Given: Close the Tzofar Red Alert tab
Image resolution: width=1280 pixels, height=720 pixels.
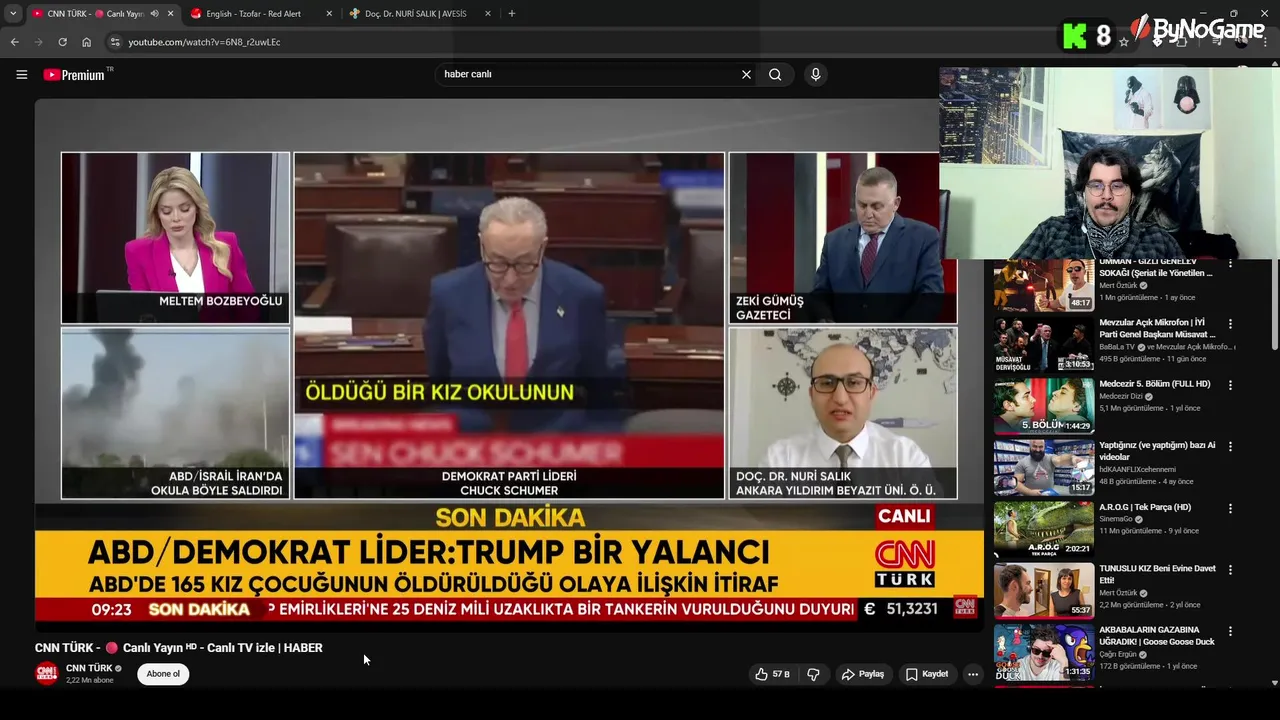Looking at the screenshot, I should click(329, 14).
